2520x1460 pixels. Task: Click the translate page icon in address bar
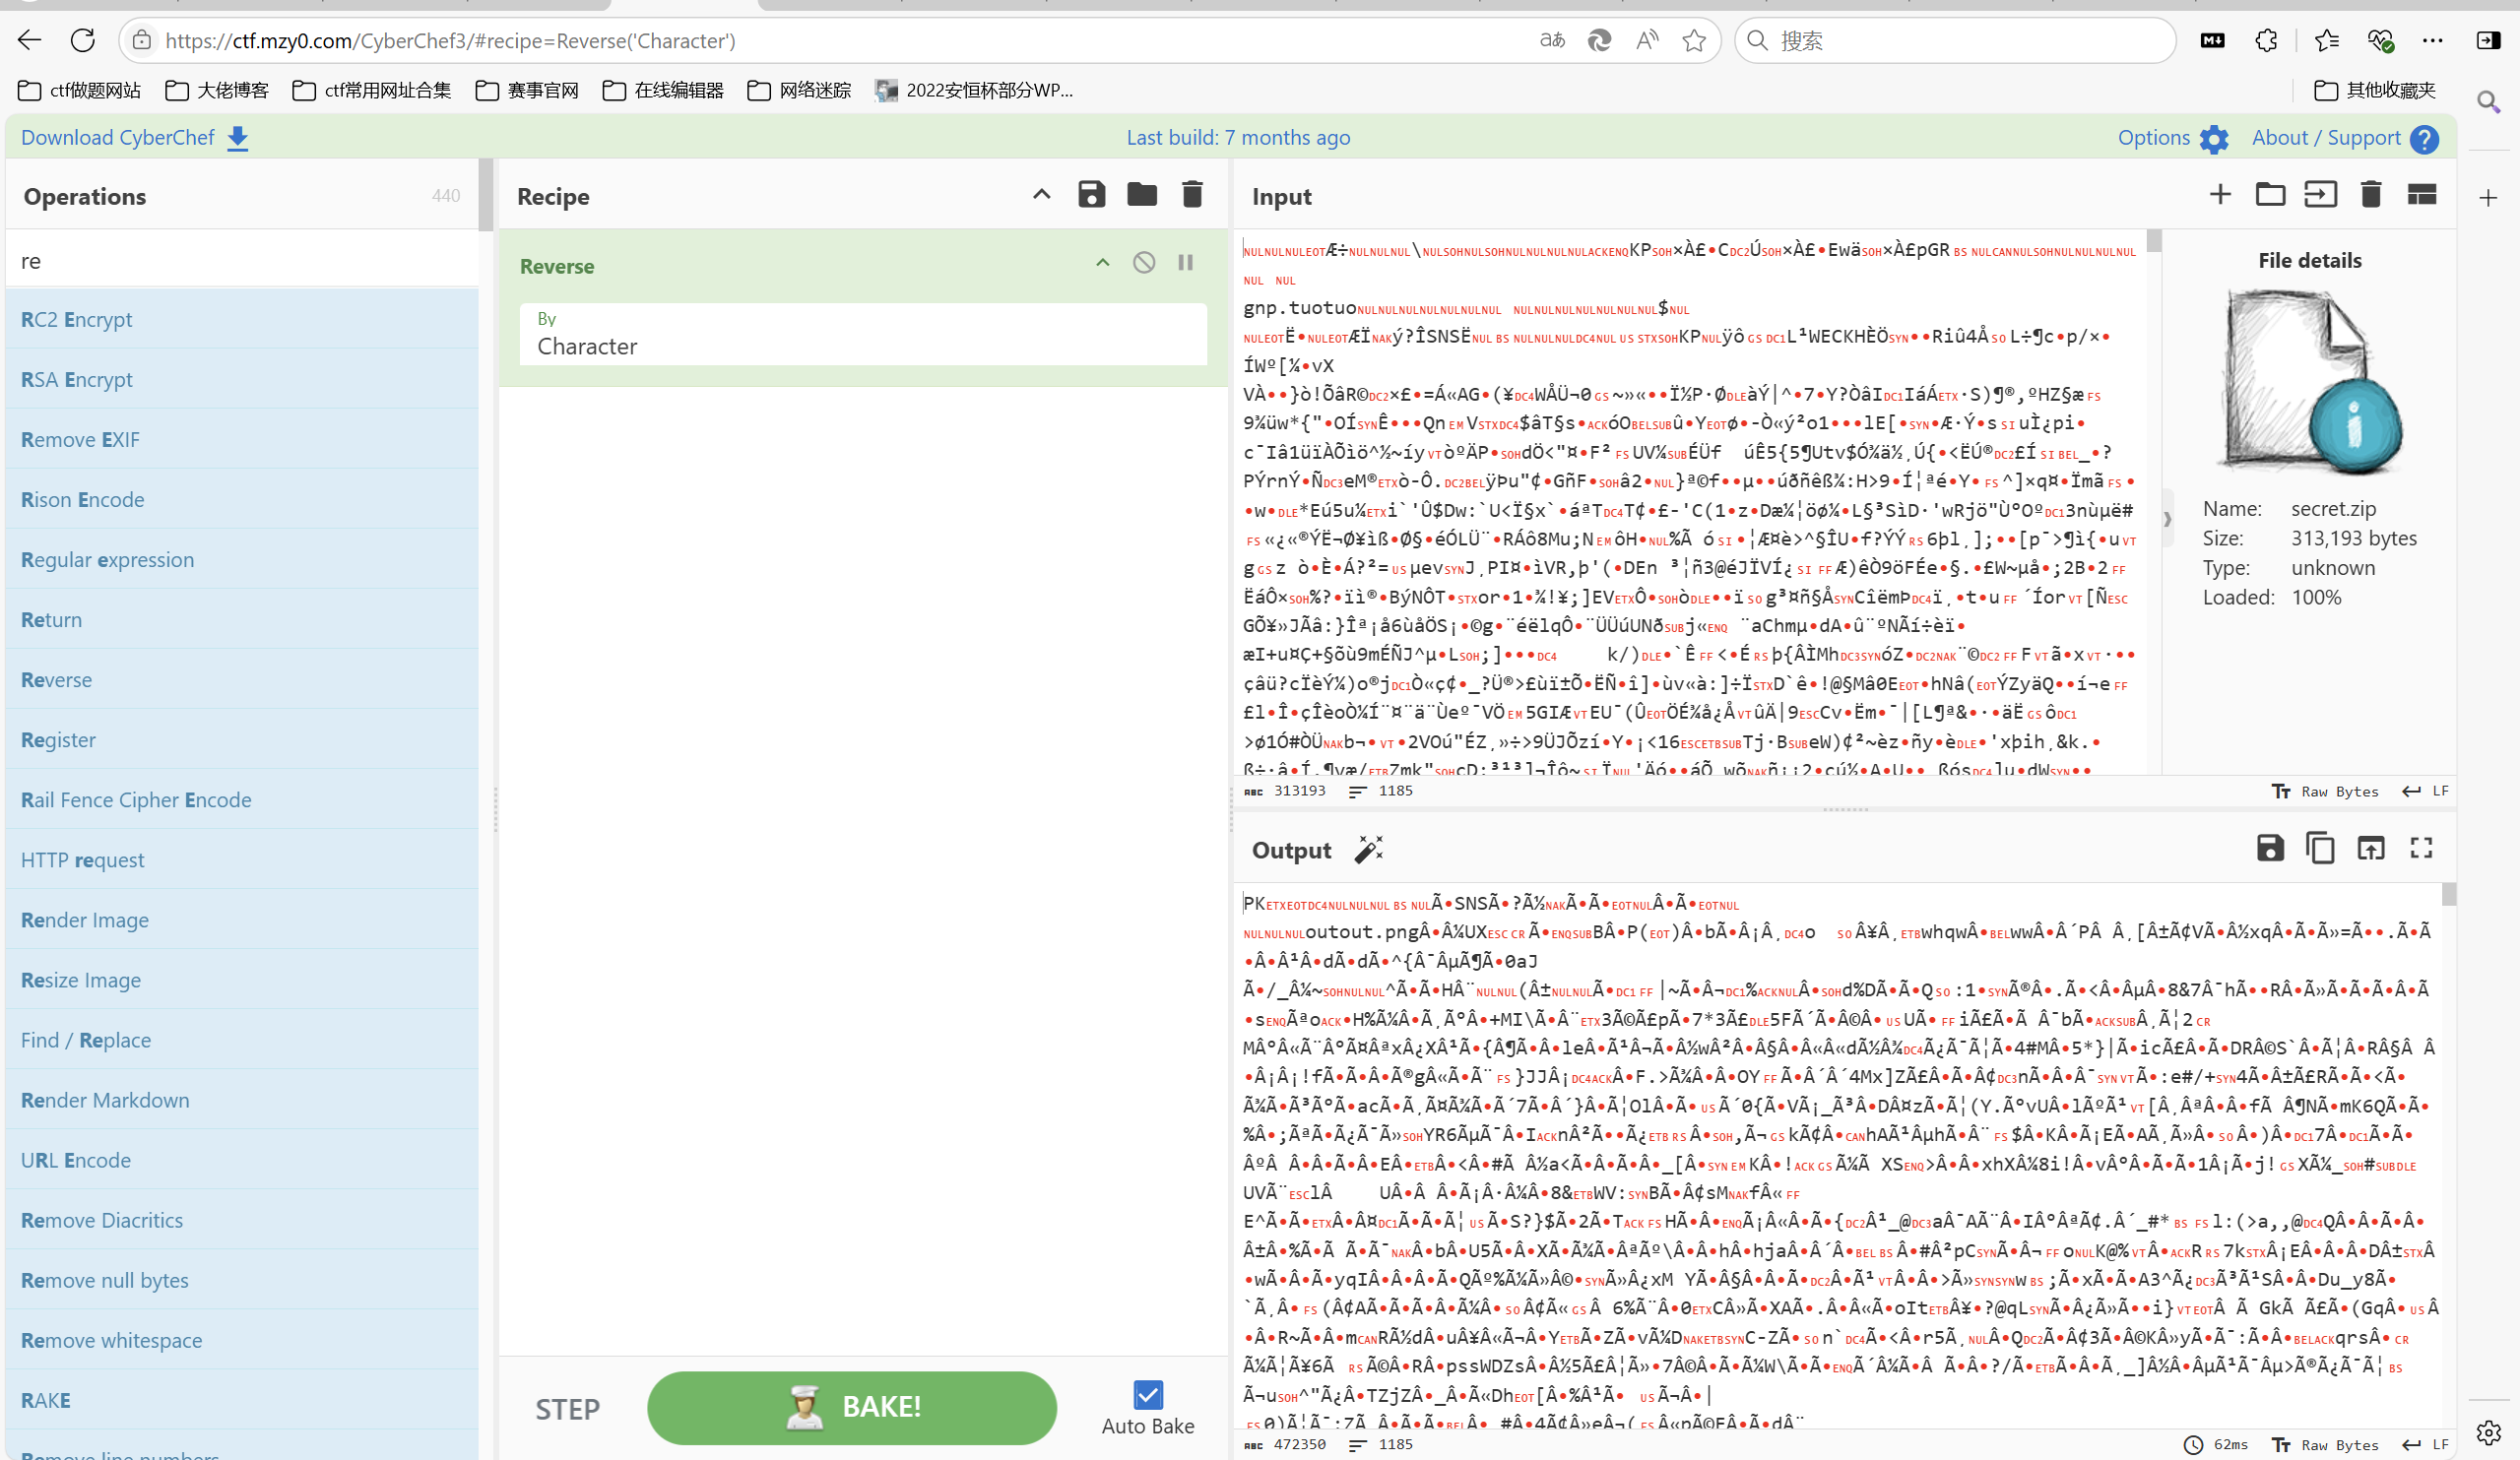click(1552, 40)
